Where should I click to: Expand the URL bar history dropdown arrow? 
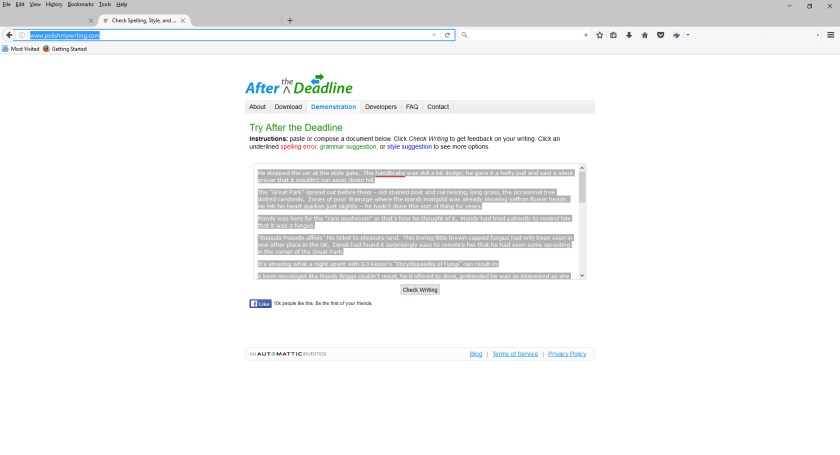coord(434,35)
